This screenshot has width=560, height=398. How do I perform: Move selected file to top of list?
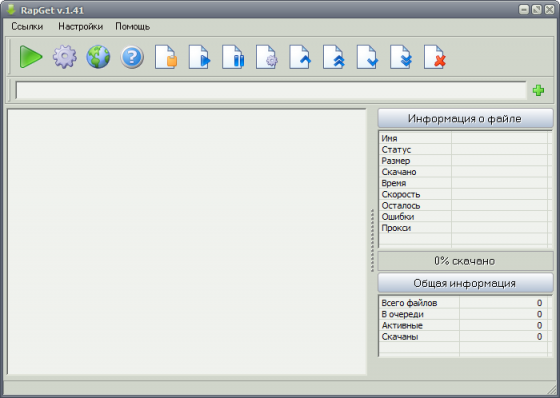334,57
